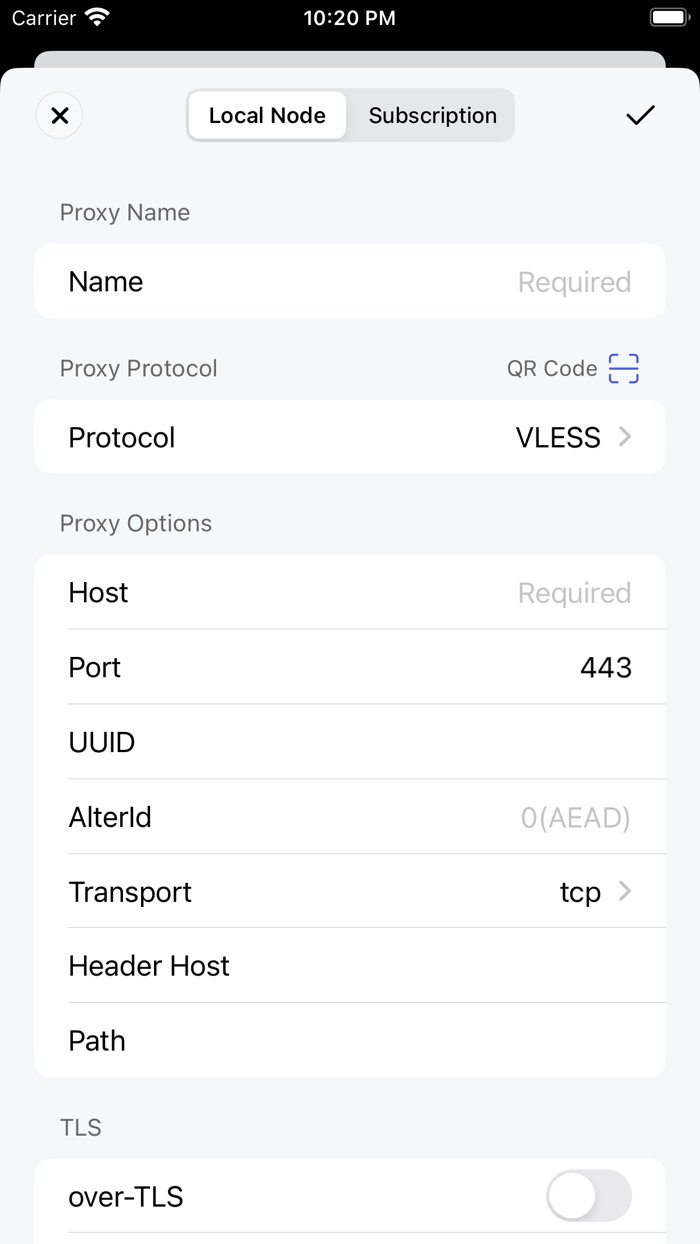Tap the QR Code label link
This screenshot has height=1244, width=700.
coord(551,368)
